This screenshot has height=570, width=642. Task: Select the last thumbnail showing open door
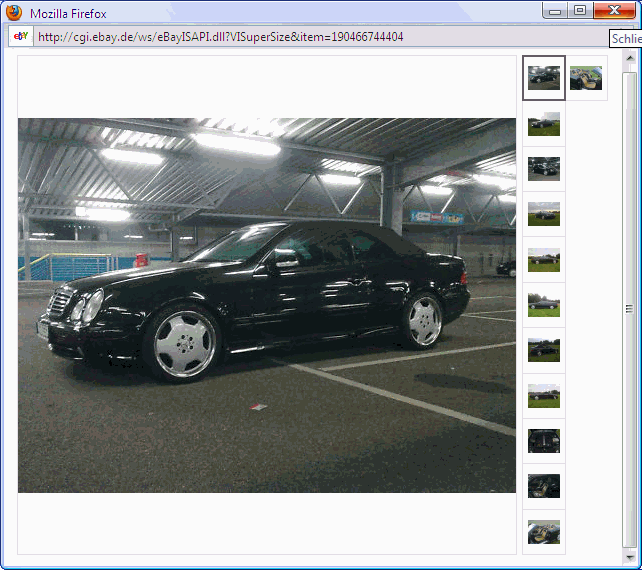pyautogui.click(x=544, y=531)
